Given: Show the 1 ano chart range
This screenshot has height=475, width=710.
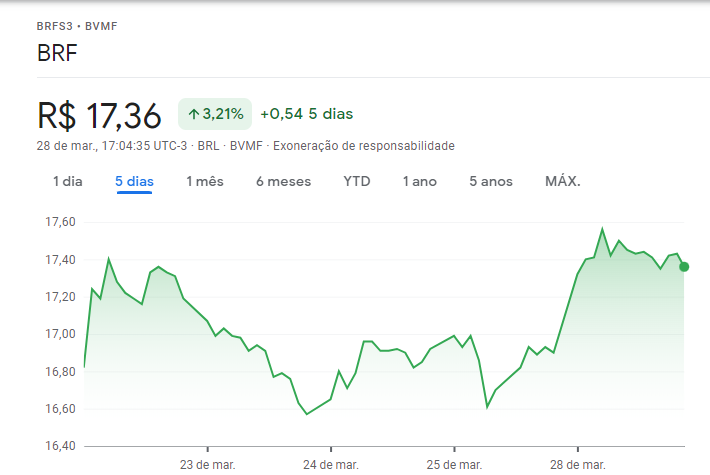Looking at the screenshot, I should coord(420,182).
